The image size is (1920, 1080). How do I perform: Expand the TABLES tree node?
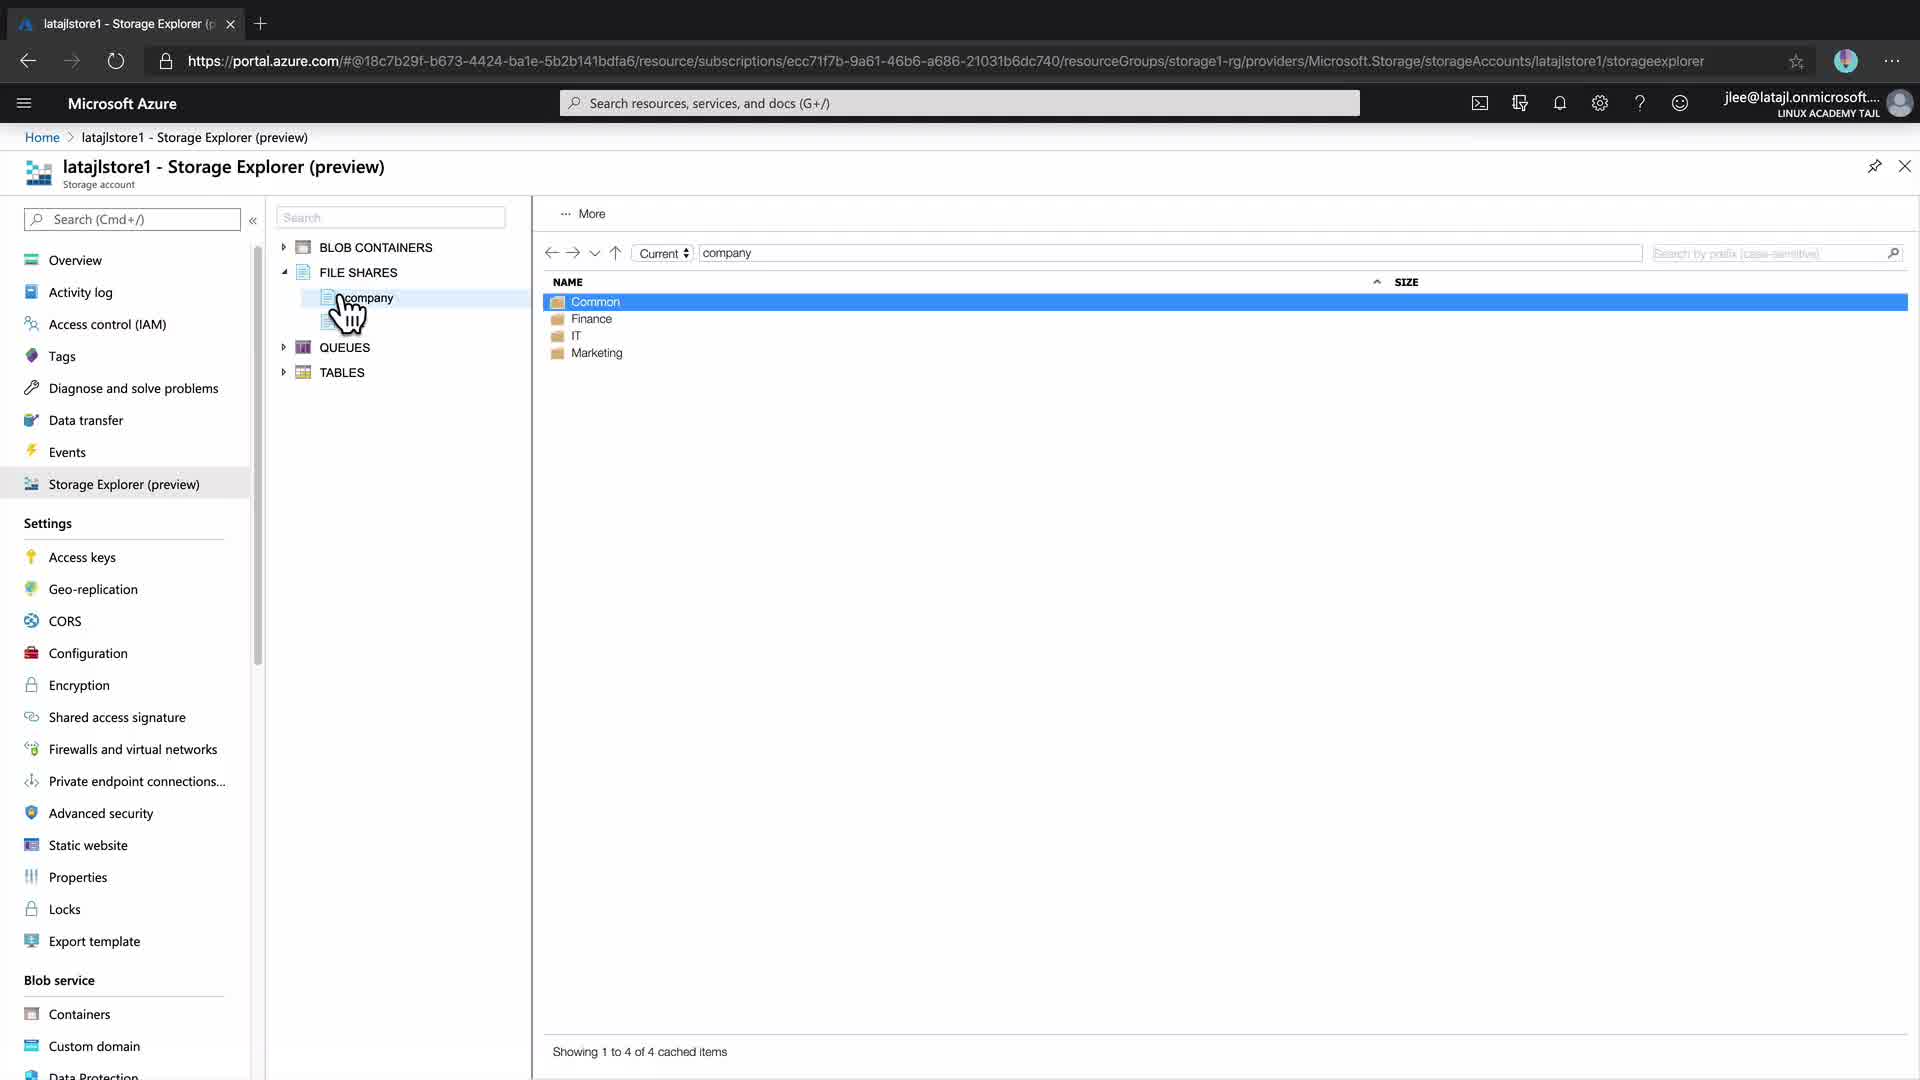284,372
